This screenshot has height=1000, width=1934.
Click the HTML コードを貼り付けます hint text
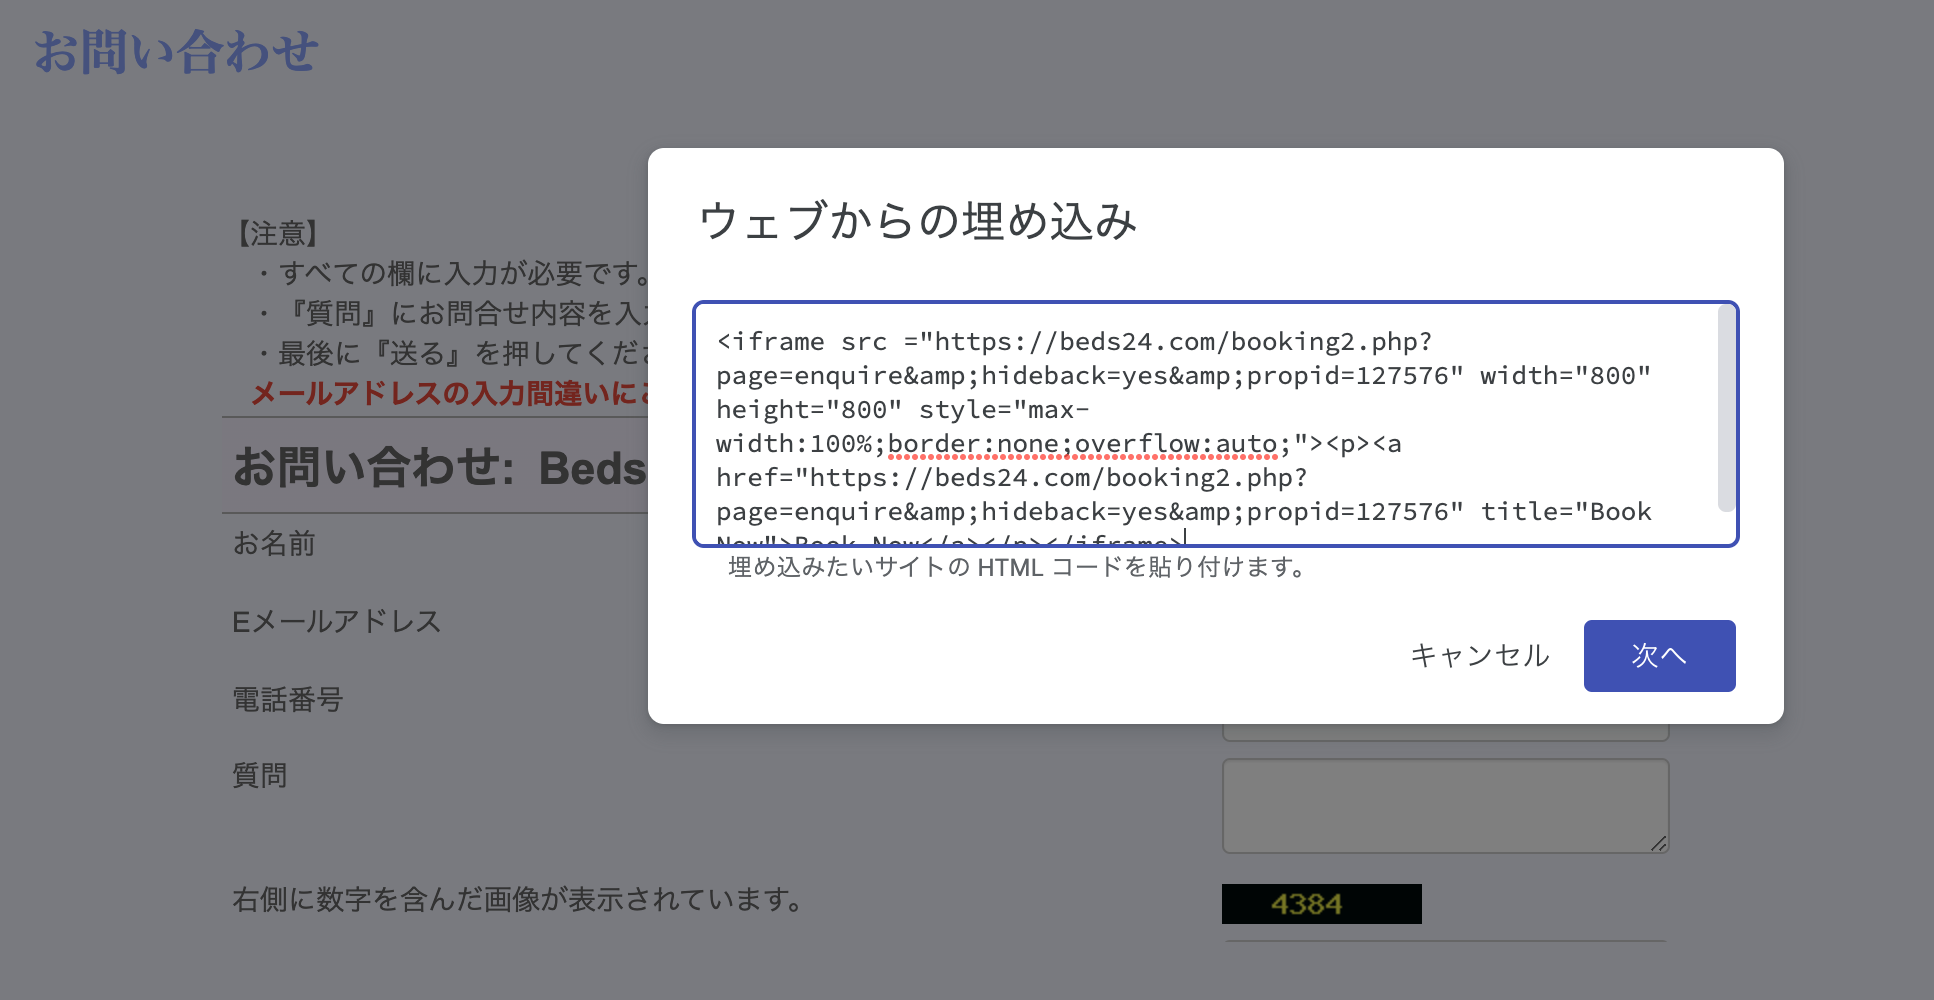tap(1017, 568)
